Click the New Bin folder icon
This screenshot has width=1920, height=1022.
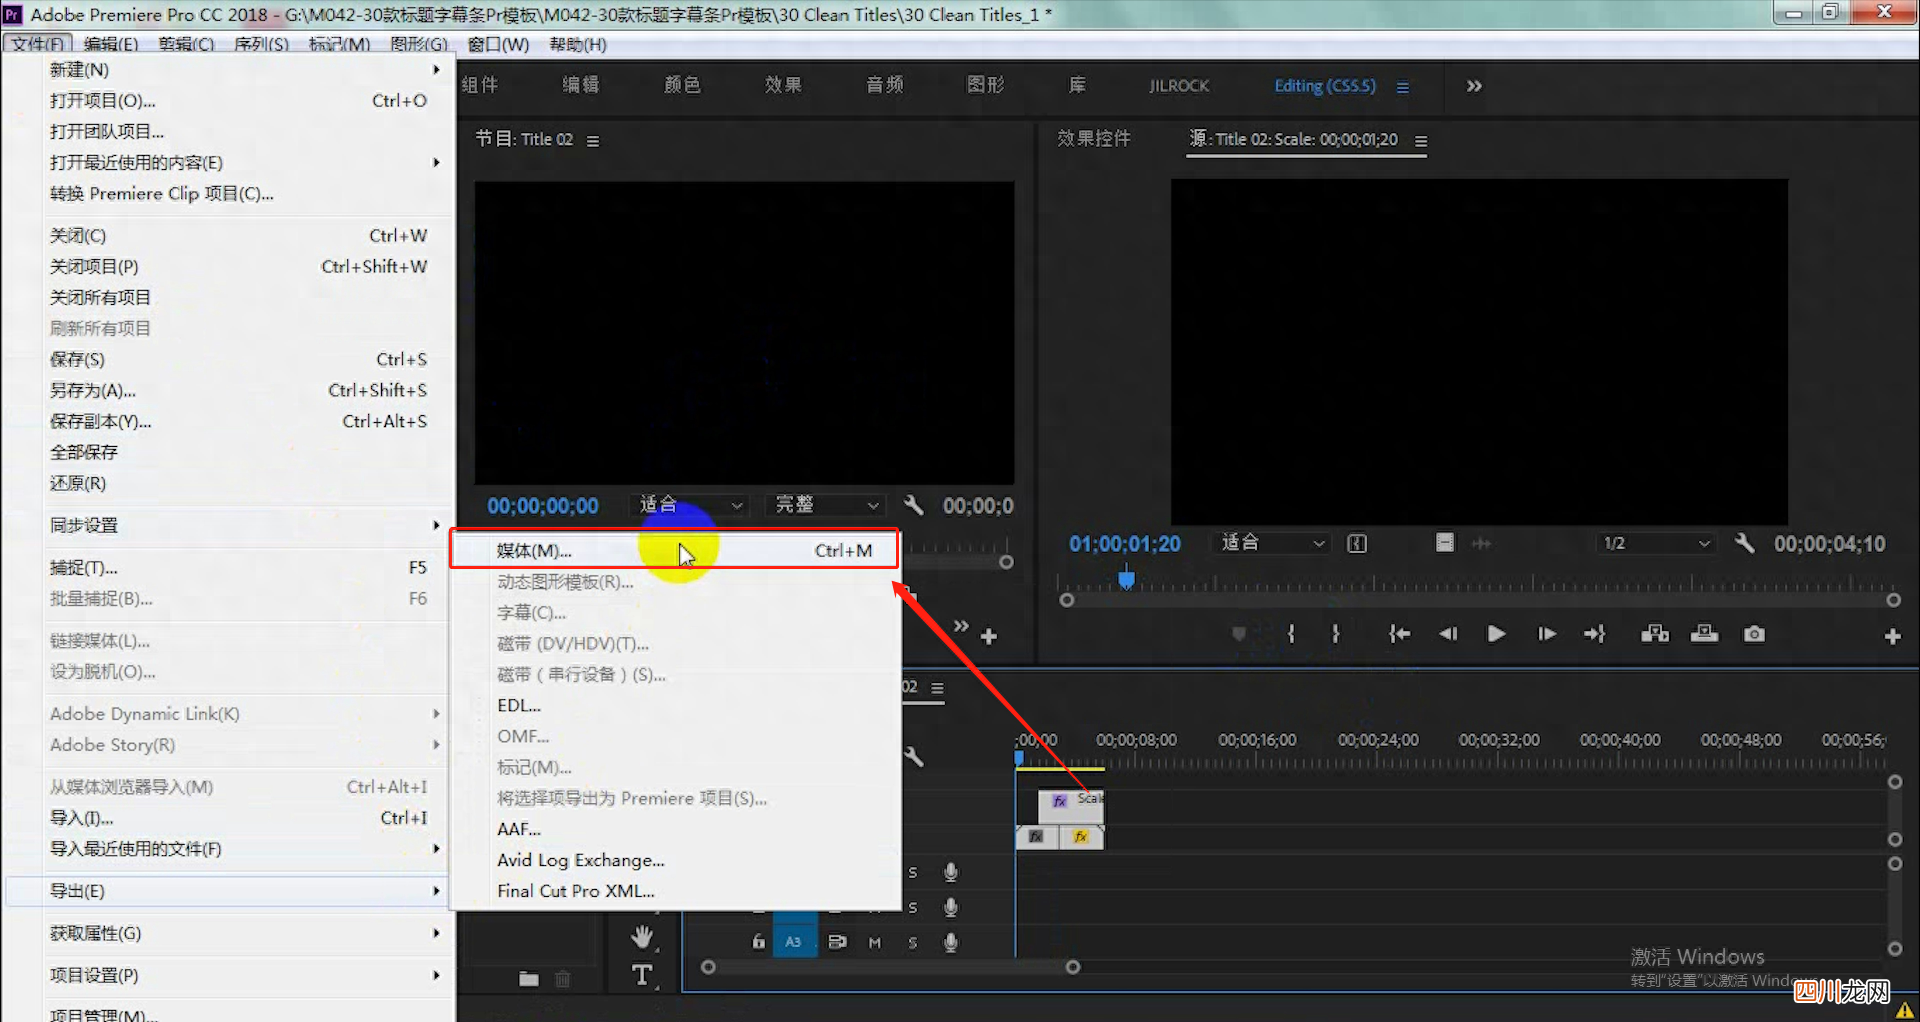tap(529, 979)
